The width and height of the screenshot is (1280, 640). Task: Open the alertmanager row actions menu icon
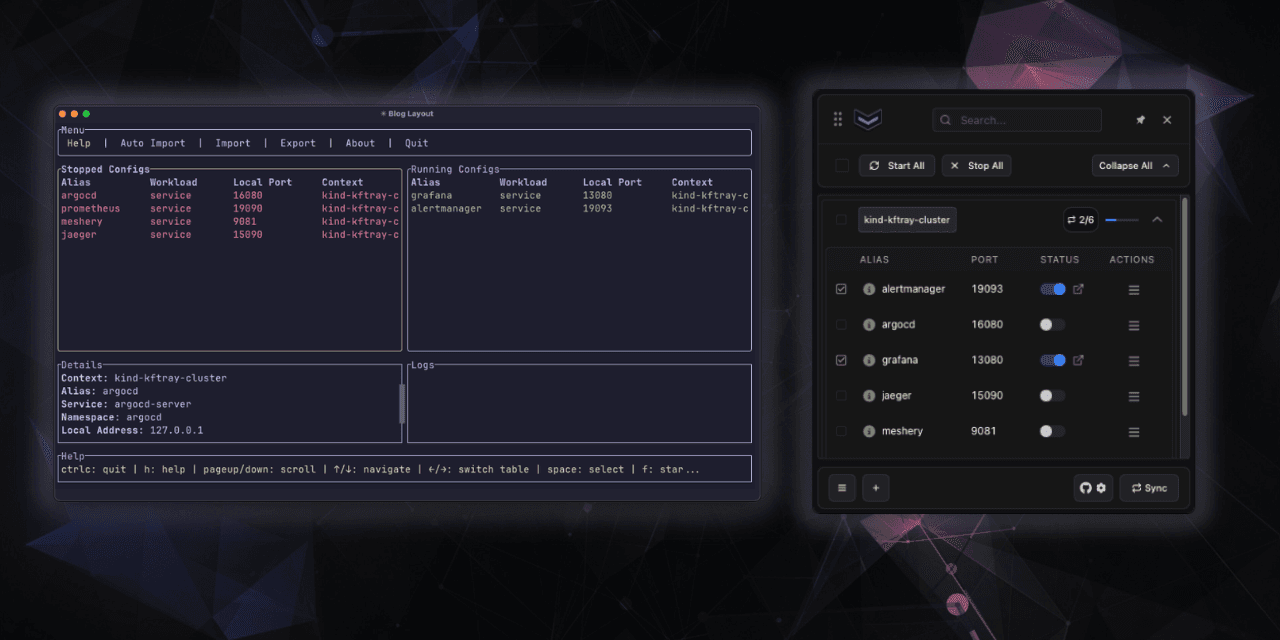click(x=1133, y=289)
